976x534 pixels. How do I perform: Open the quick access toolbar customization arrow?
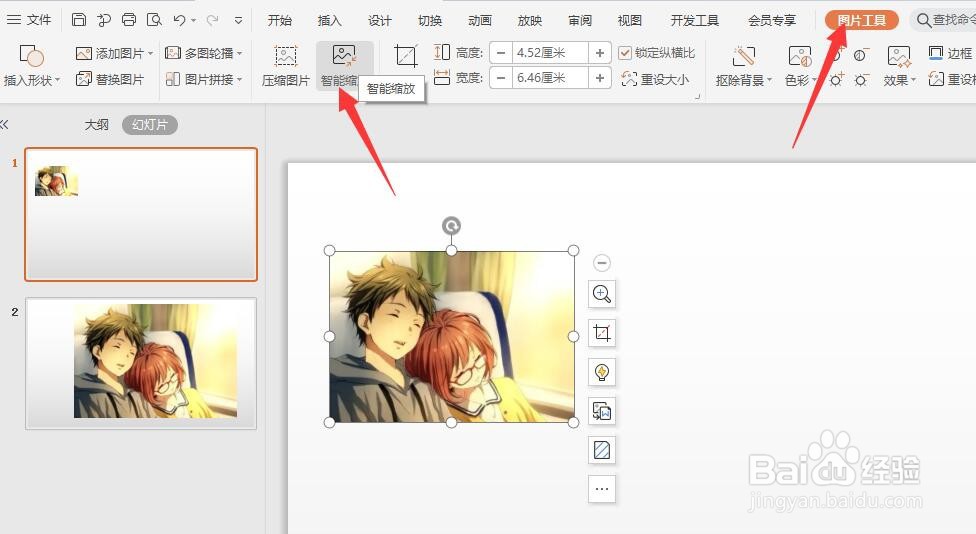tap(238, 21)
